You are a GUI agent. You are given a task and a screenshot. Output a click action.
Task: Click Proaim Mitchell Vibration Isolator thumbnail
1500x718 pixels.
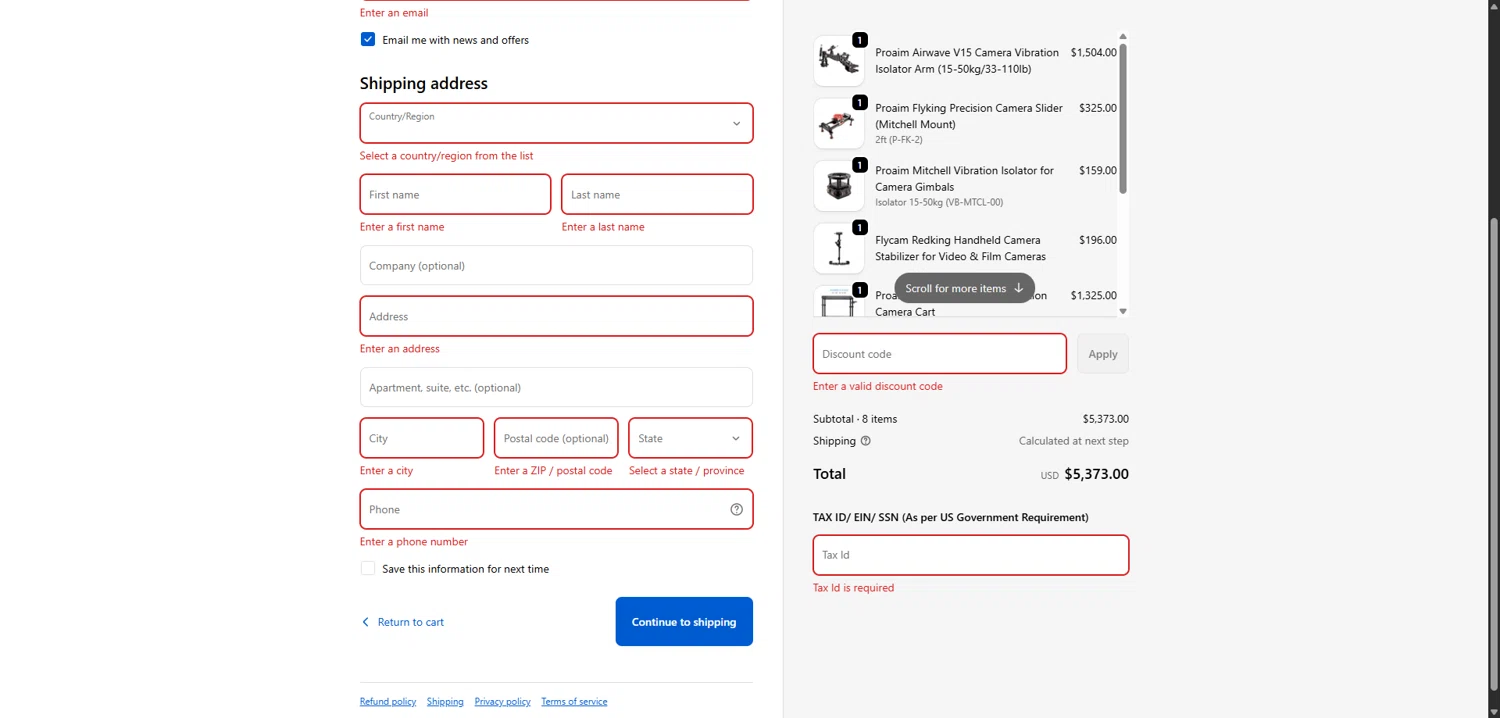click(839, 186)
